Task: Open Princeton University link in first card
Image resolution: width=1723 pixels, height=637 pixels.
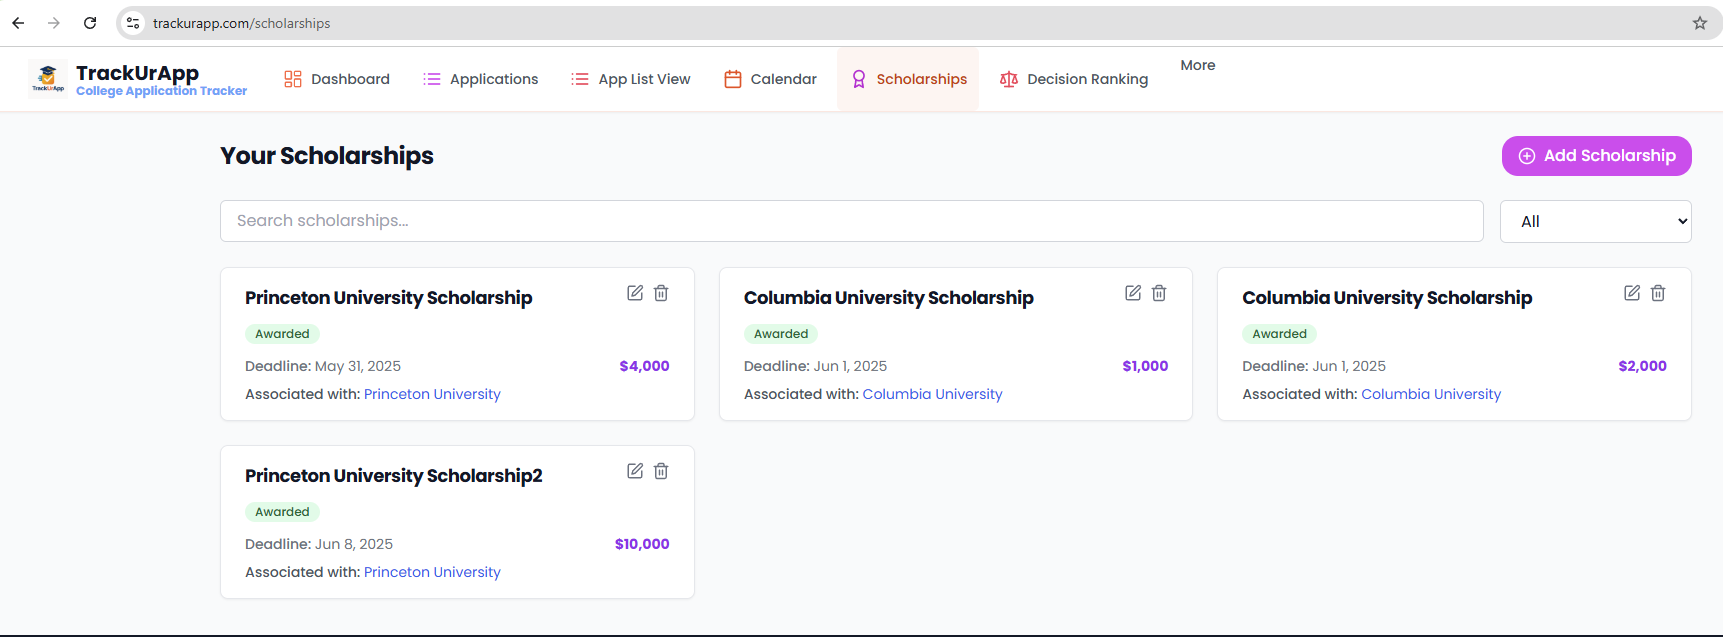Action: coord(432,394)
